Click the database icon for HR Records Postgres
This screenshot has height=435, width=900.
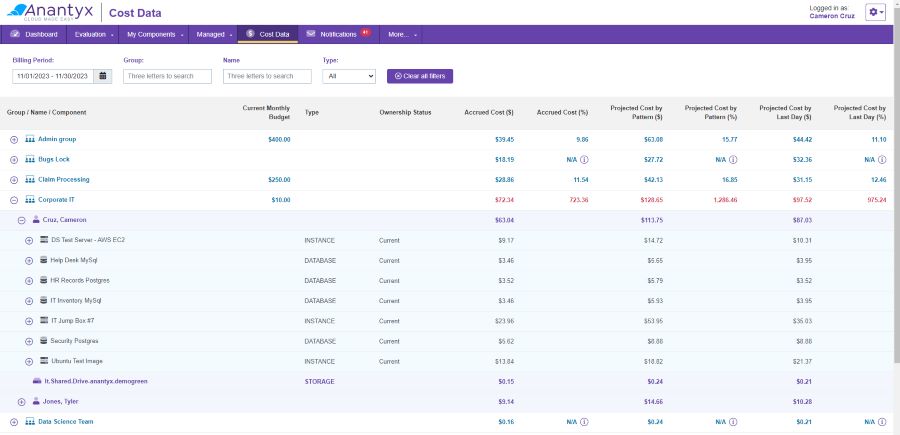click(44, 281)
